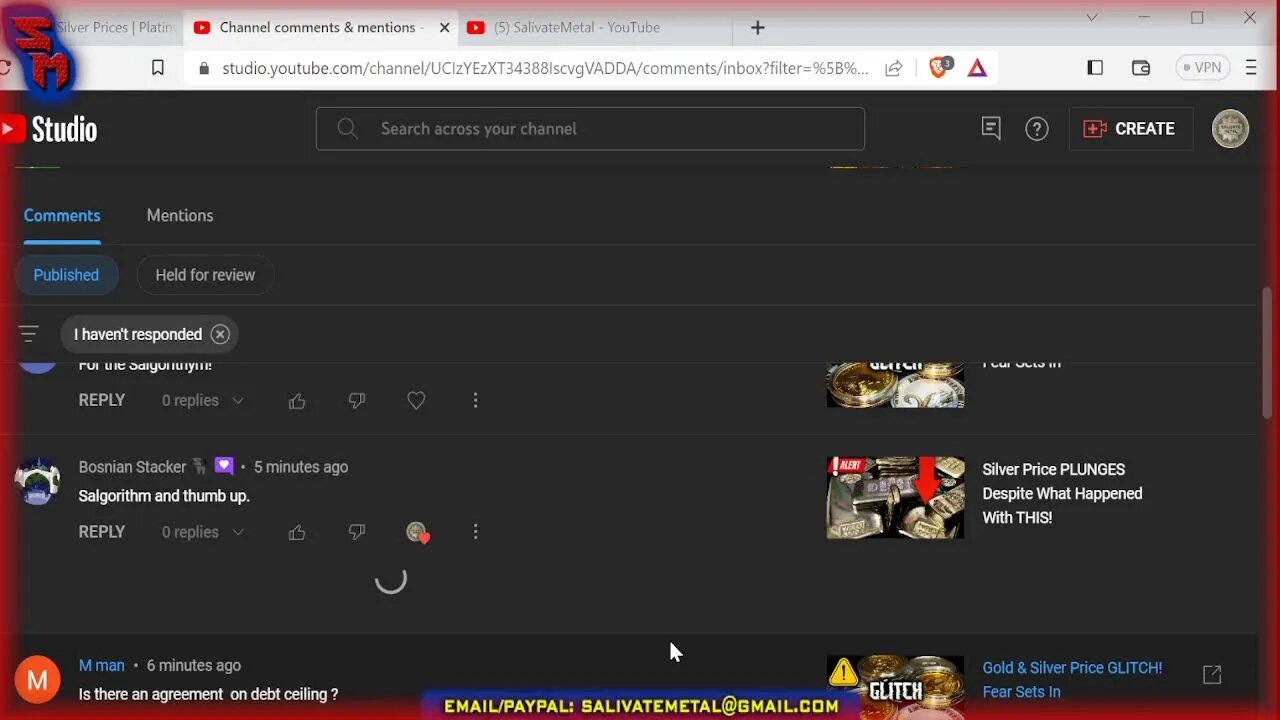The height and width of the screenshot is (720, 1280).
Task: Open the send feedback icon in header
Action: click(991, 128)
